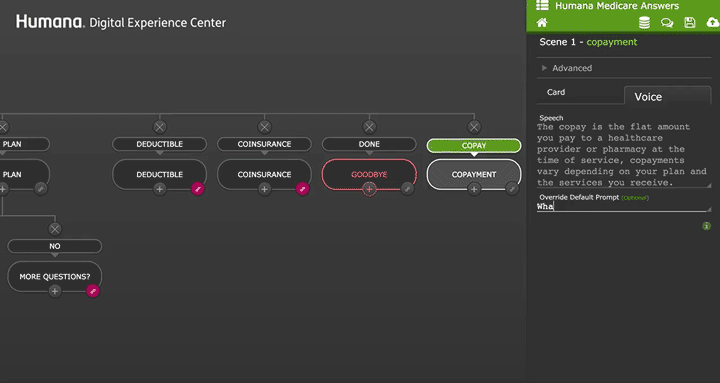The width and height of the screenshot is (720, 383).
Task: Select the green COPAY label
Action: 474,146
